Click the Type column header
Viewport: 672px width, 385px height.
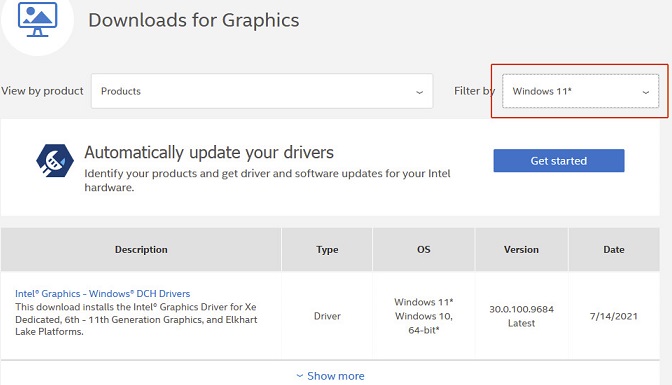coord(327,250)
